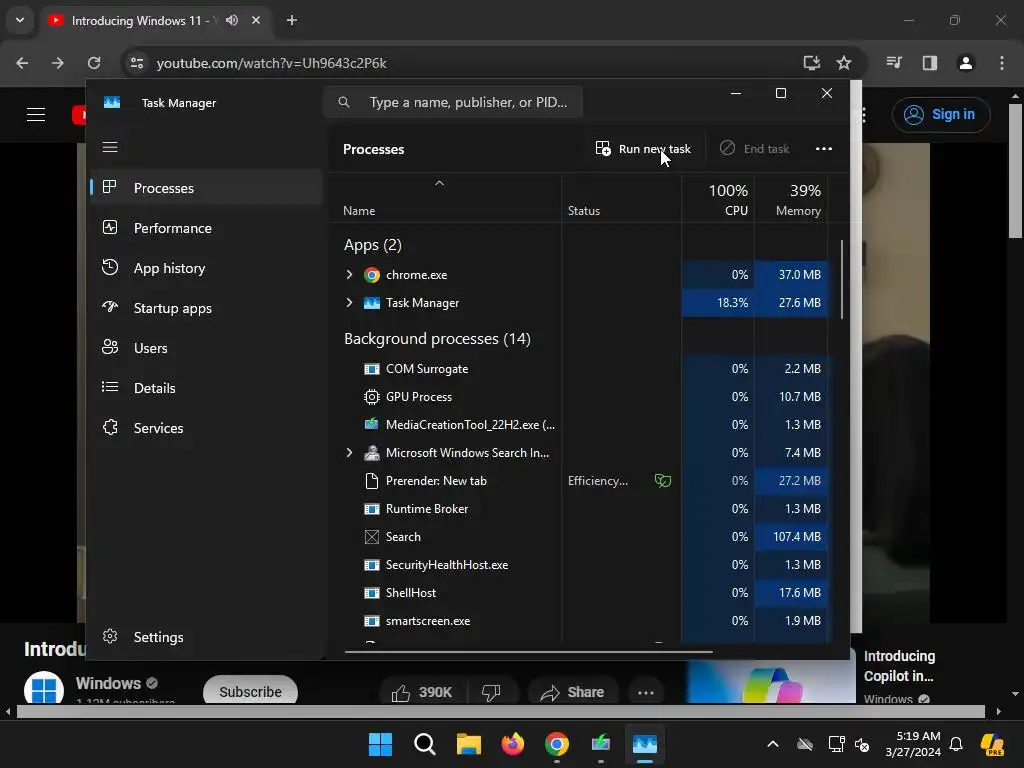Open Task Manager Settings

[x=206, y=637]
